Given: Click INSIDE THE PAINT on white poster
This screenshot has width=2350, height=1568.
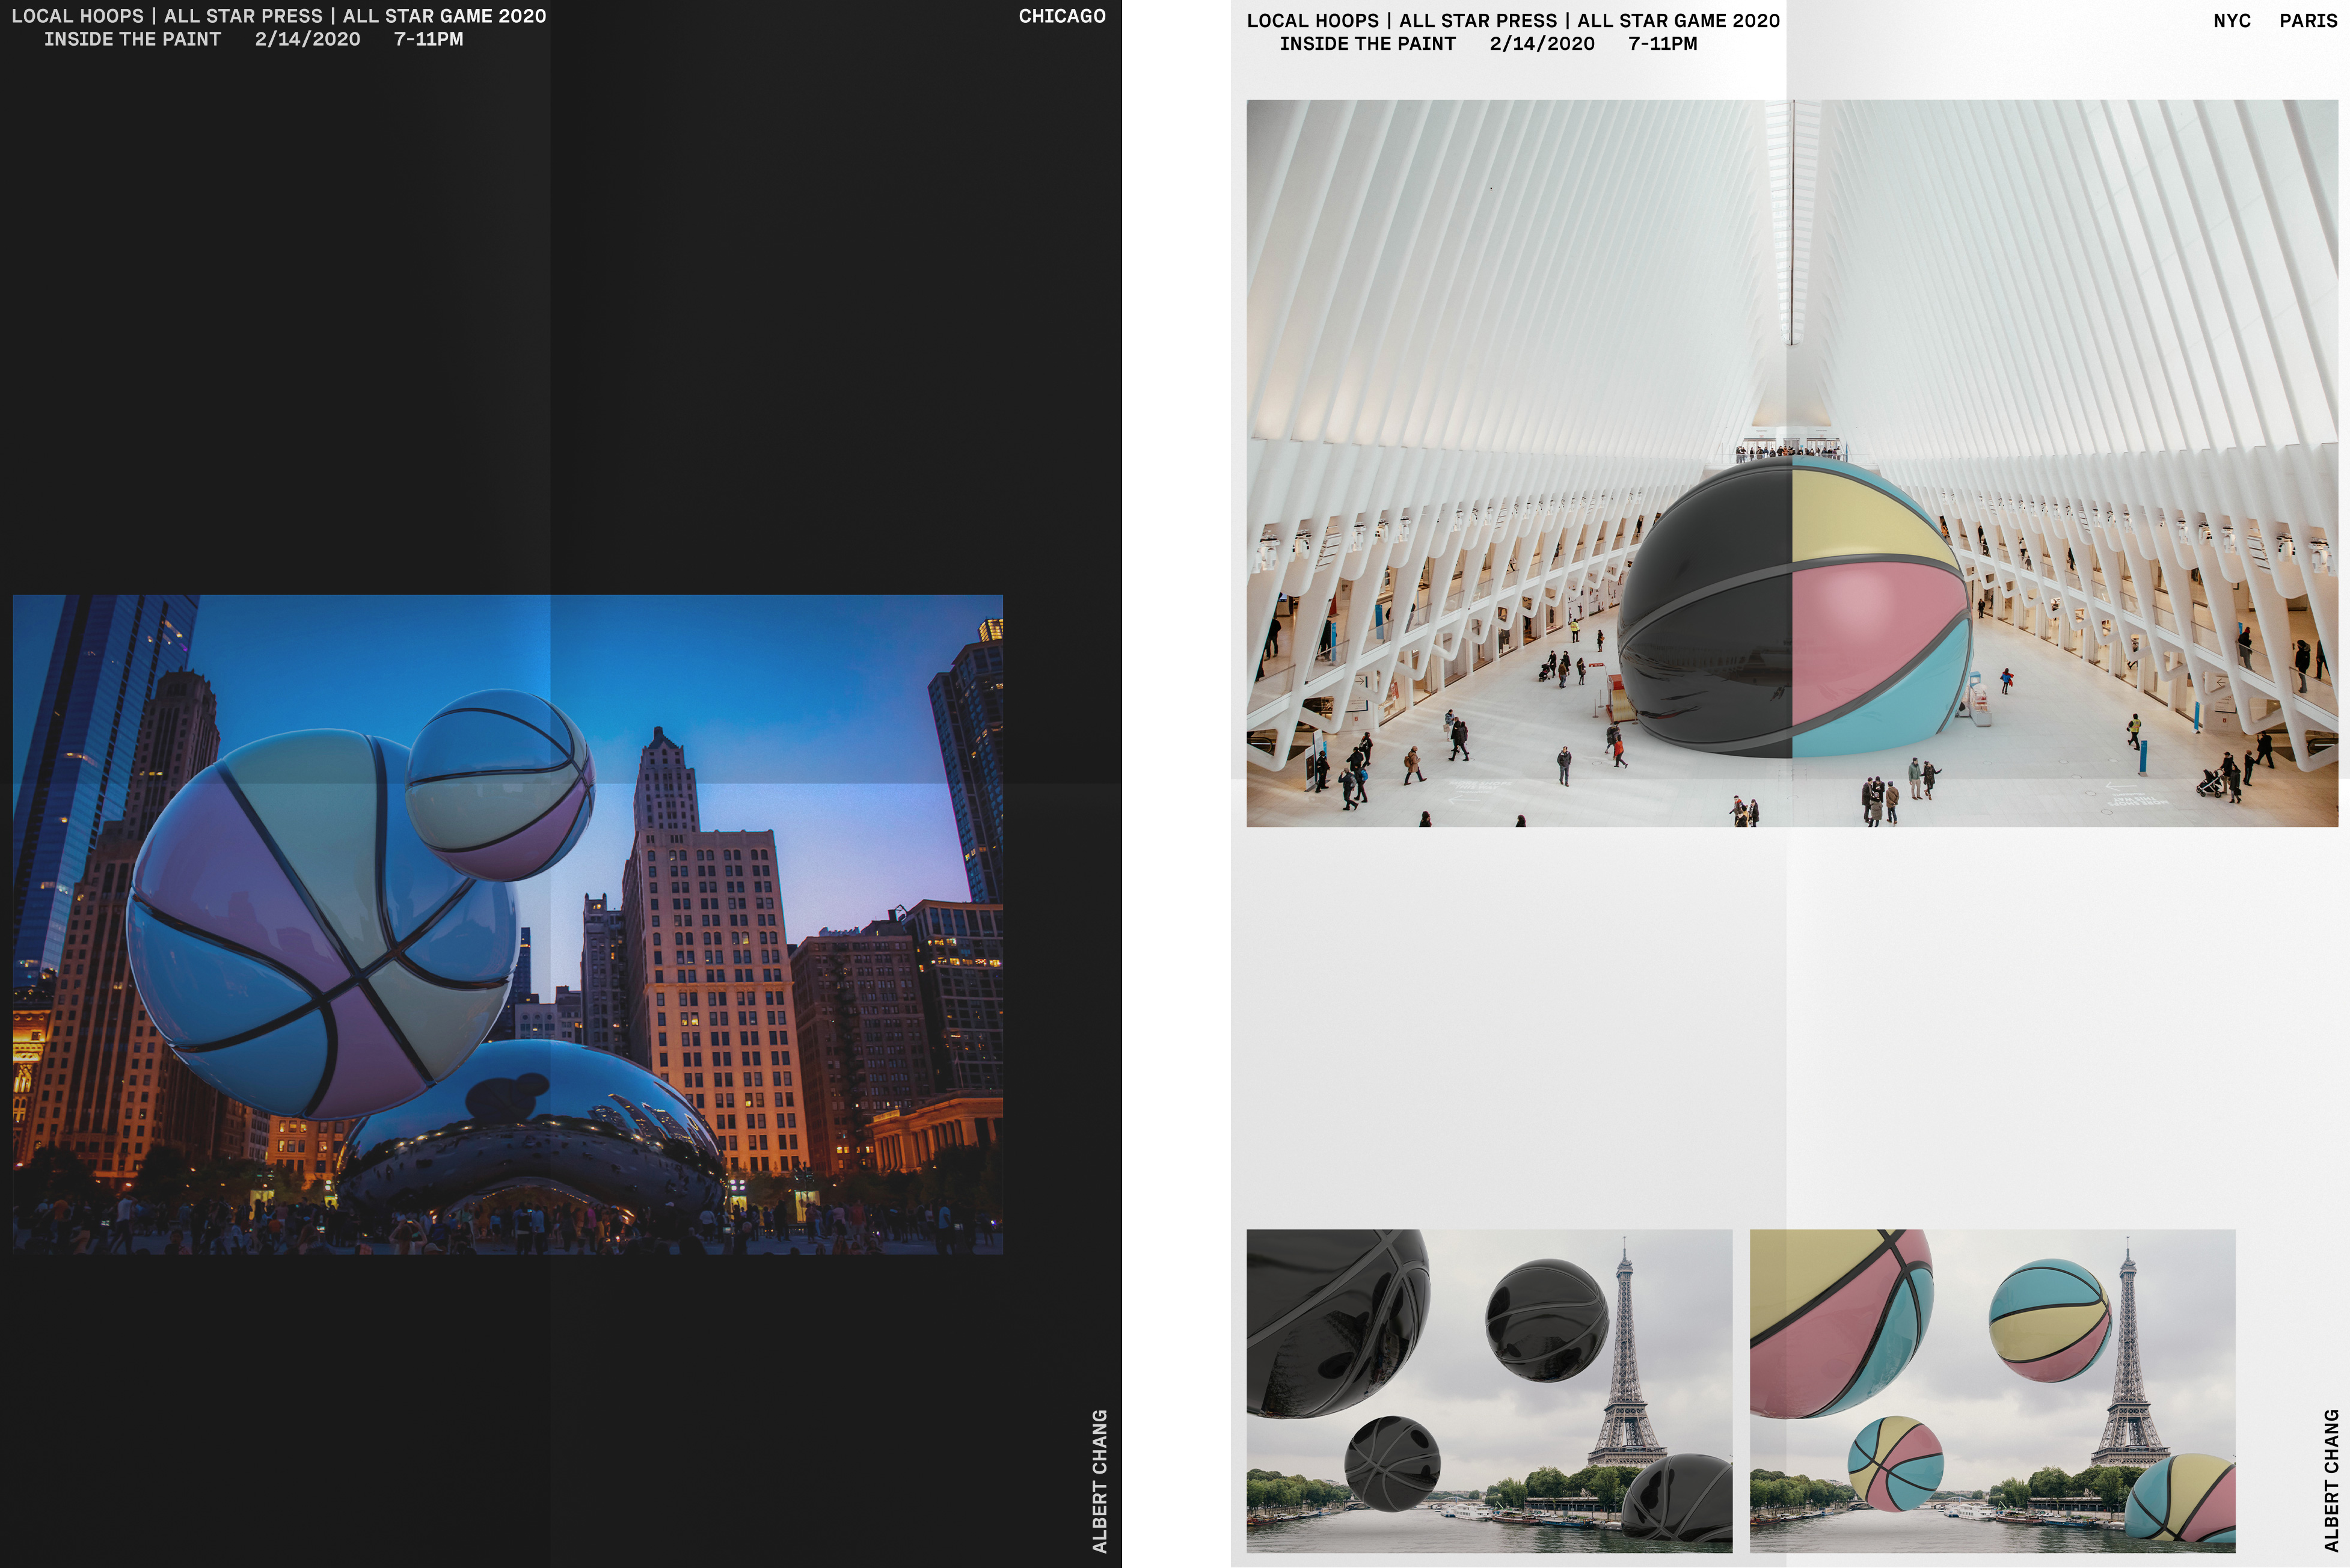Looking at the screenshot, I should pyautogui.click(x=1367, y=44).
